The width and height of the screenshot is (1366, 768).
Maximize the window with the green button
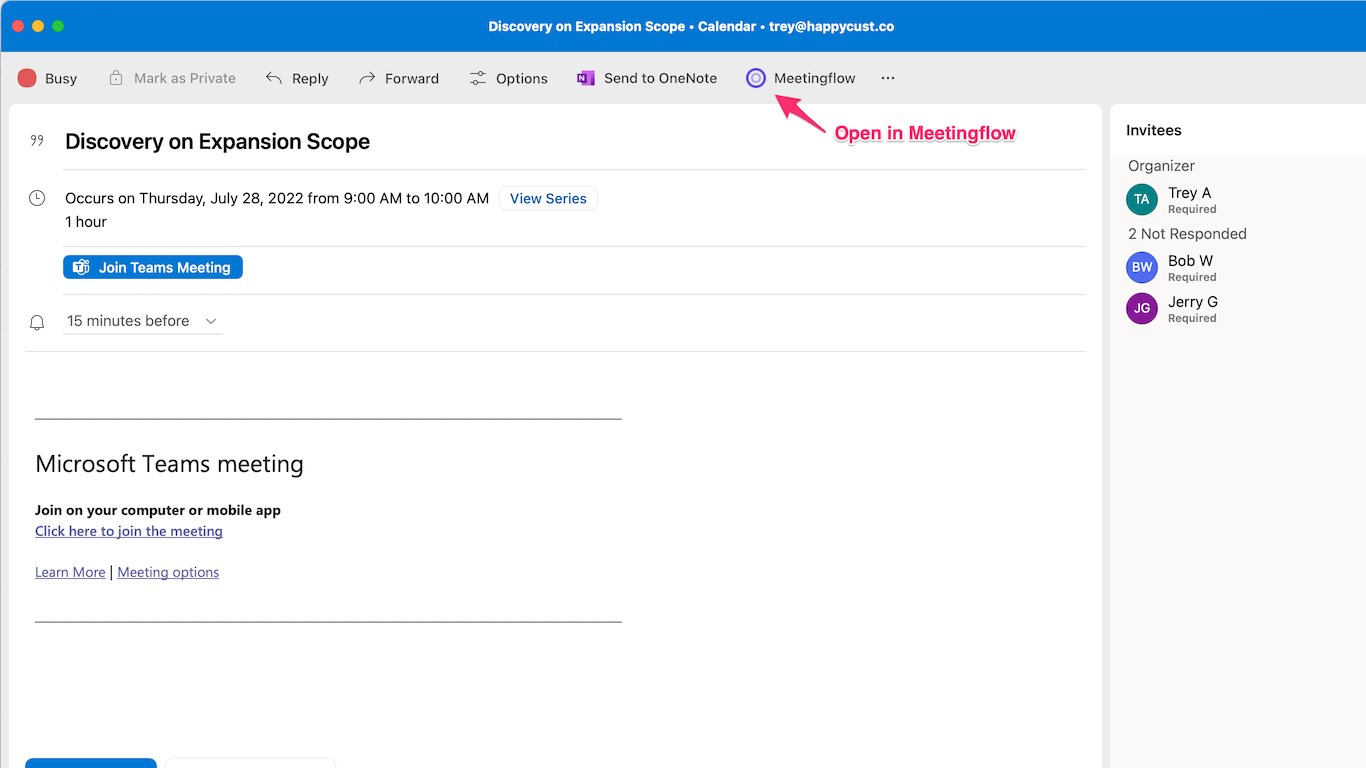coord(58,26)
